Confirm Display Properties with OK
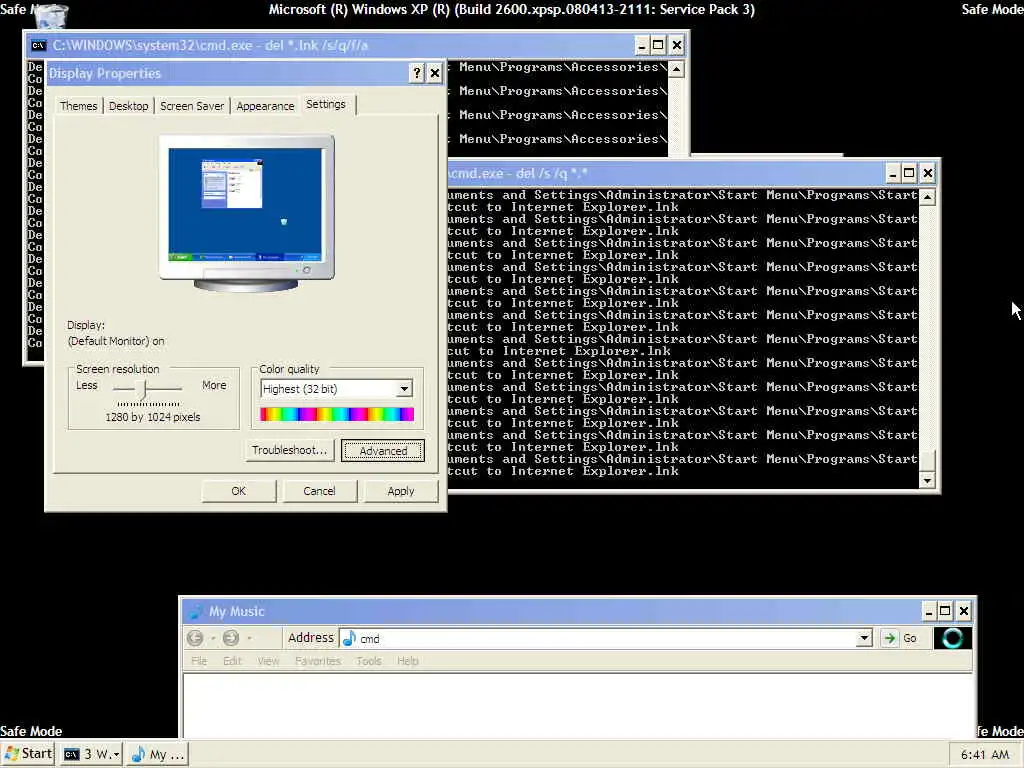The height and width of the screenshot is (768, 1024). coord(238,491)
